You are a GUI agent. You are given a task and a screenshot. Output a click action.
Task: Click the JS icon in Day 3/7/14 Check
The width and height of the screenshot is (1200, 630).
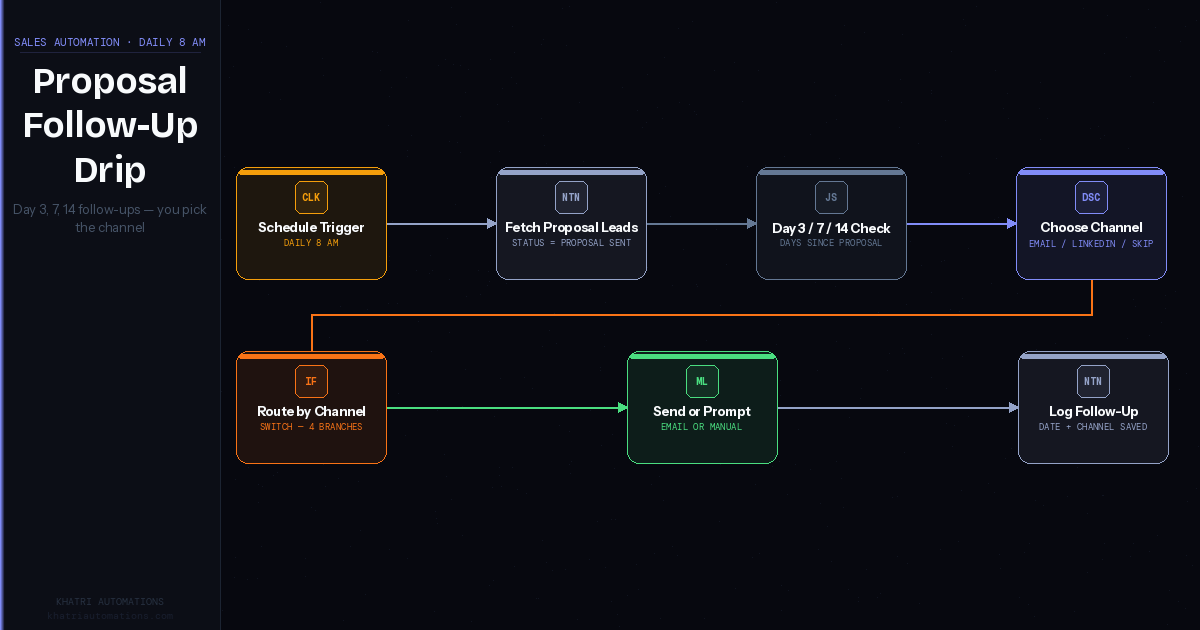coord(831,197)
